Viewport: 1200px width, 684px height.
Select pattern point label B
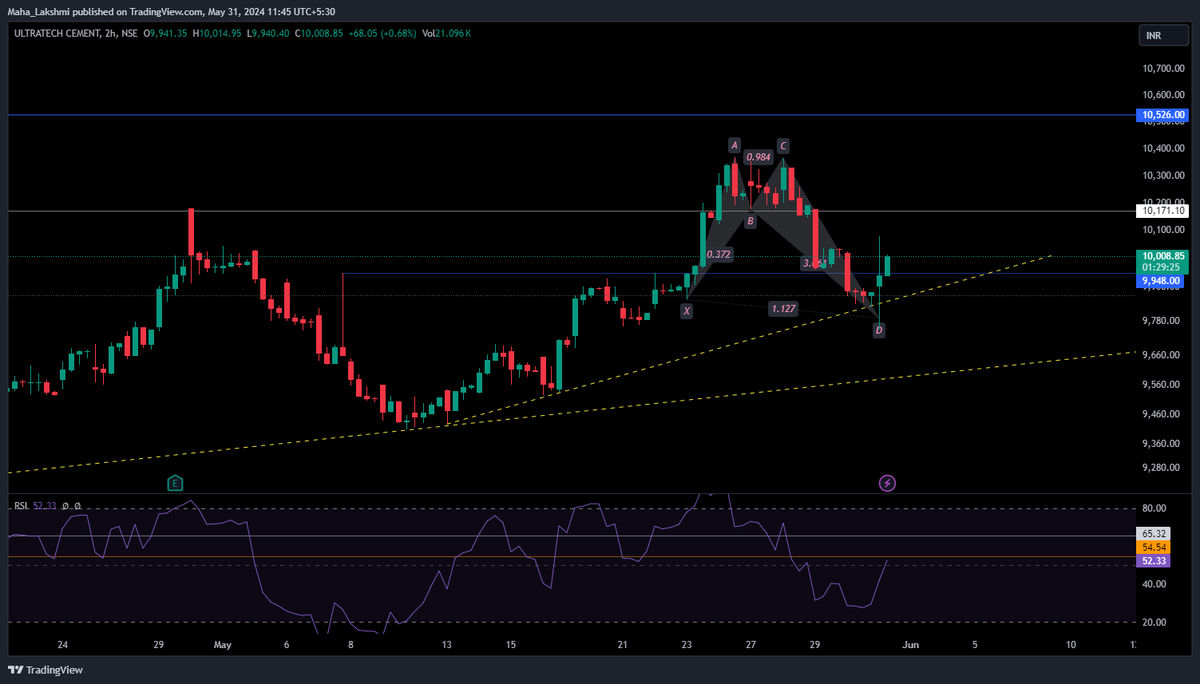coord(749,220)
